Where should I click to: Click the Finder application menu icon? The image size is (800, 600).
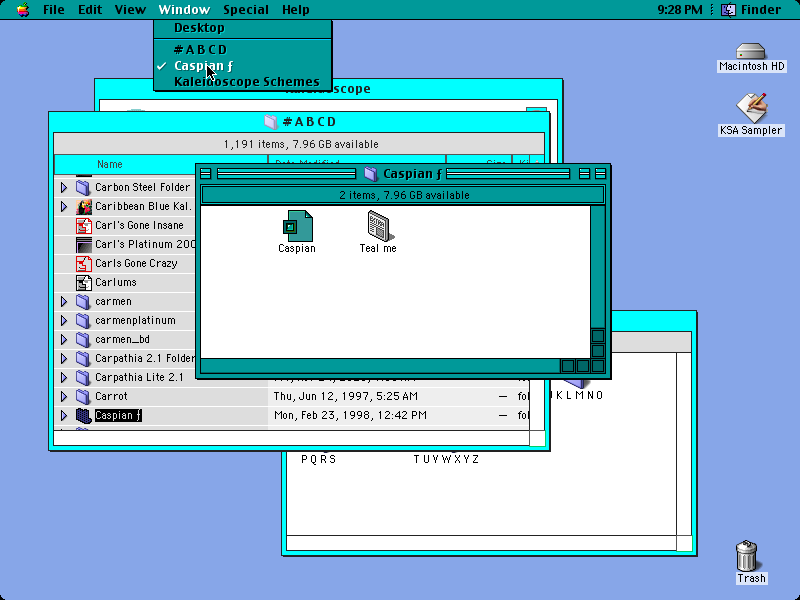tap(728, 10)
